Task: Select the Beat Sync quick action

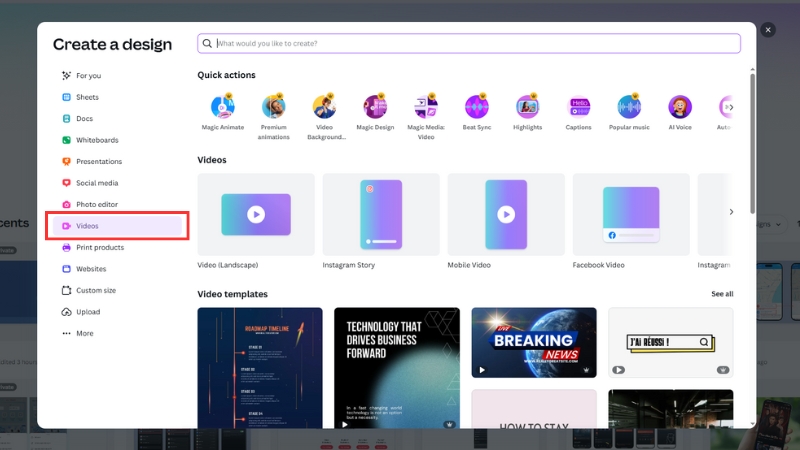Action: point(476,107)
